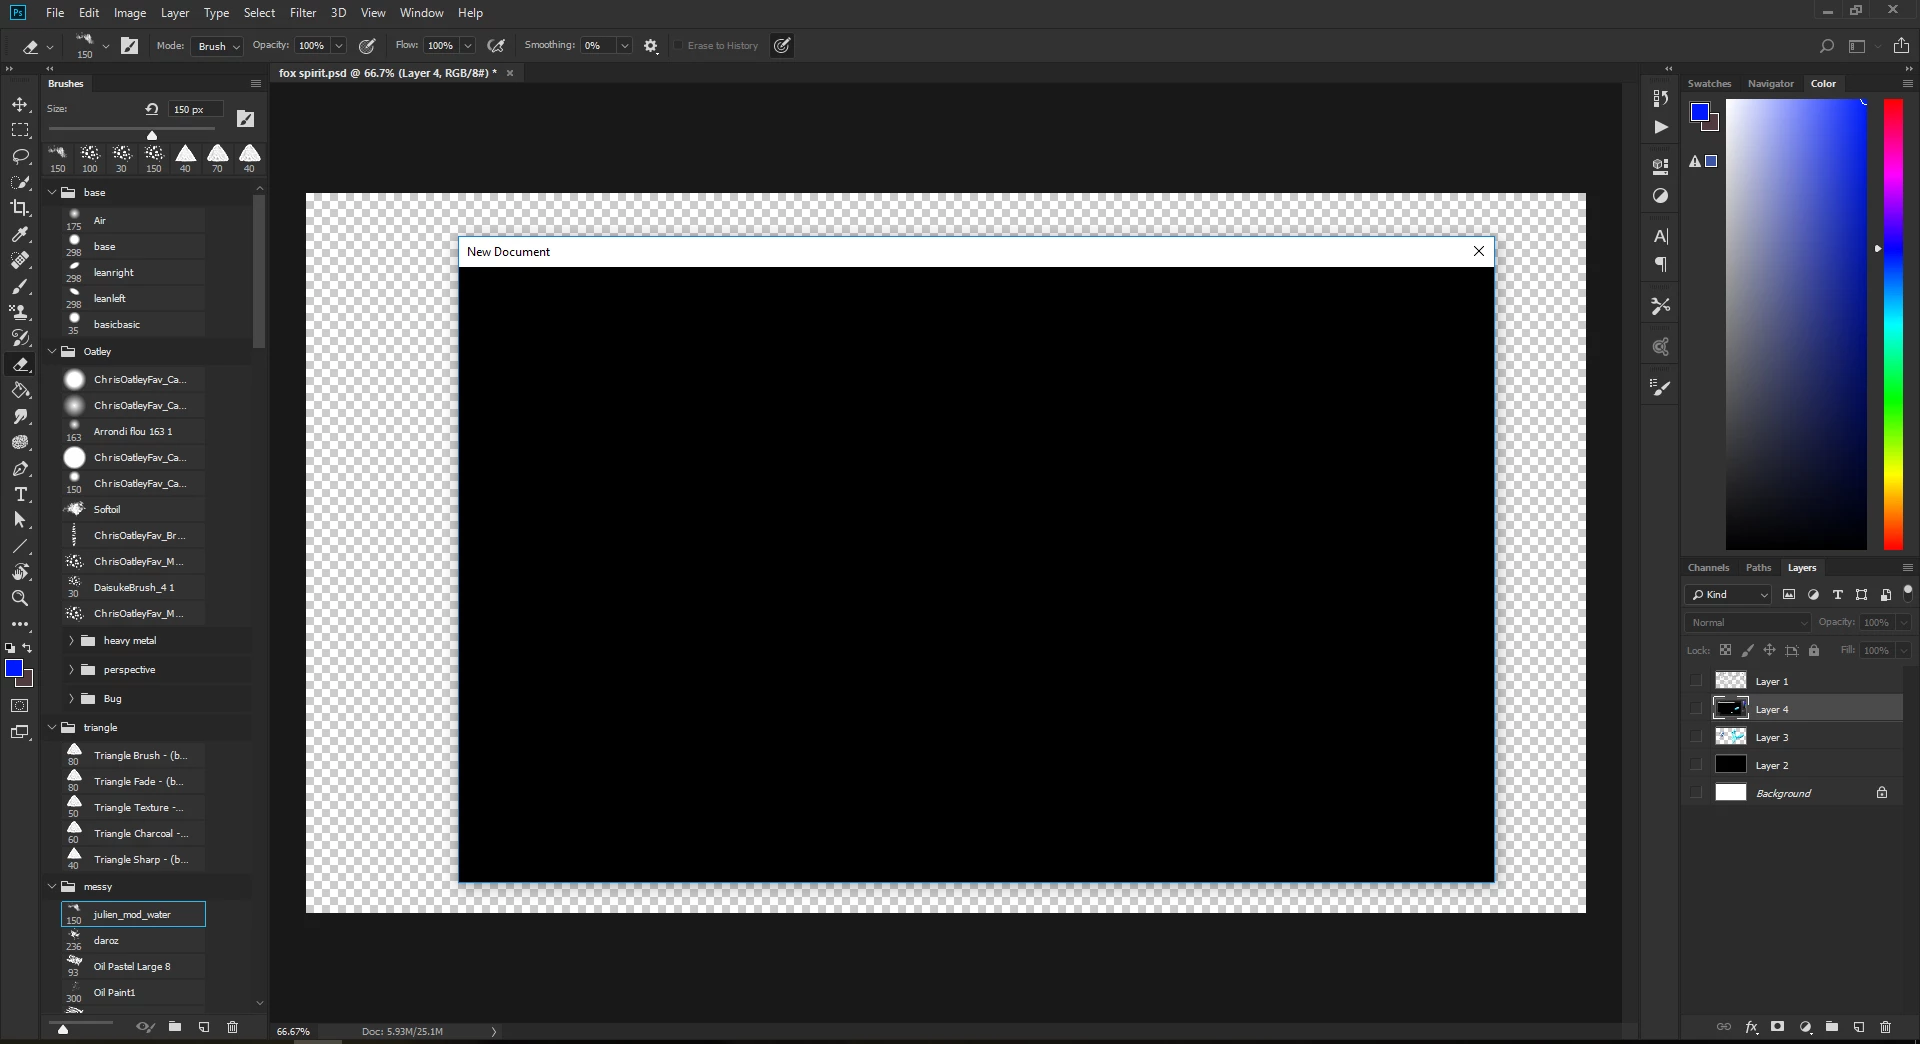1920x1044 pixels.
Task: Open the Smoothing dropdown arrow
Action: [x=624, y=46]
